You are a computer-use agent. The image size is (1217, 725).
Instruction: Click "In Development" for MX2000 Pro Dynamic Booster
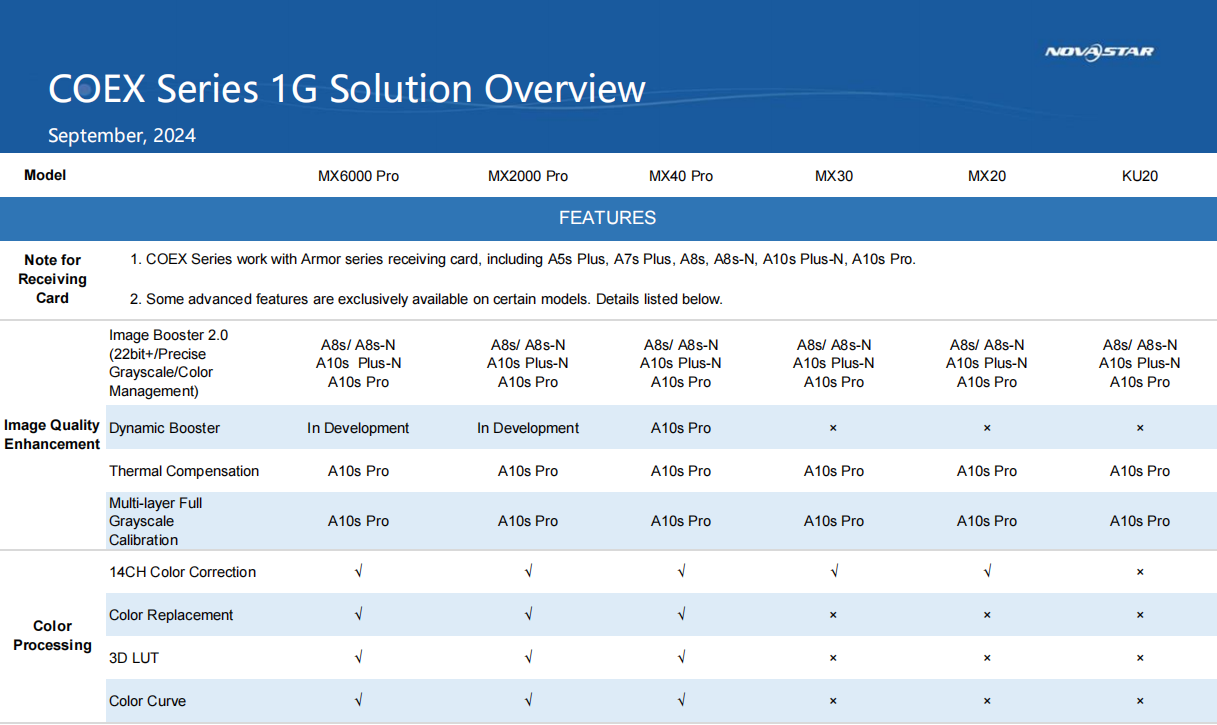pos(528,428)
